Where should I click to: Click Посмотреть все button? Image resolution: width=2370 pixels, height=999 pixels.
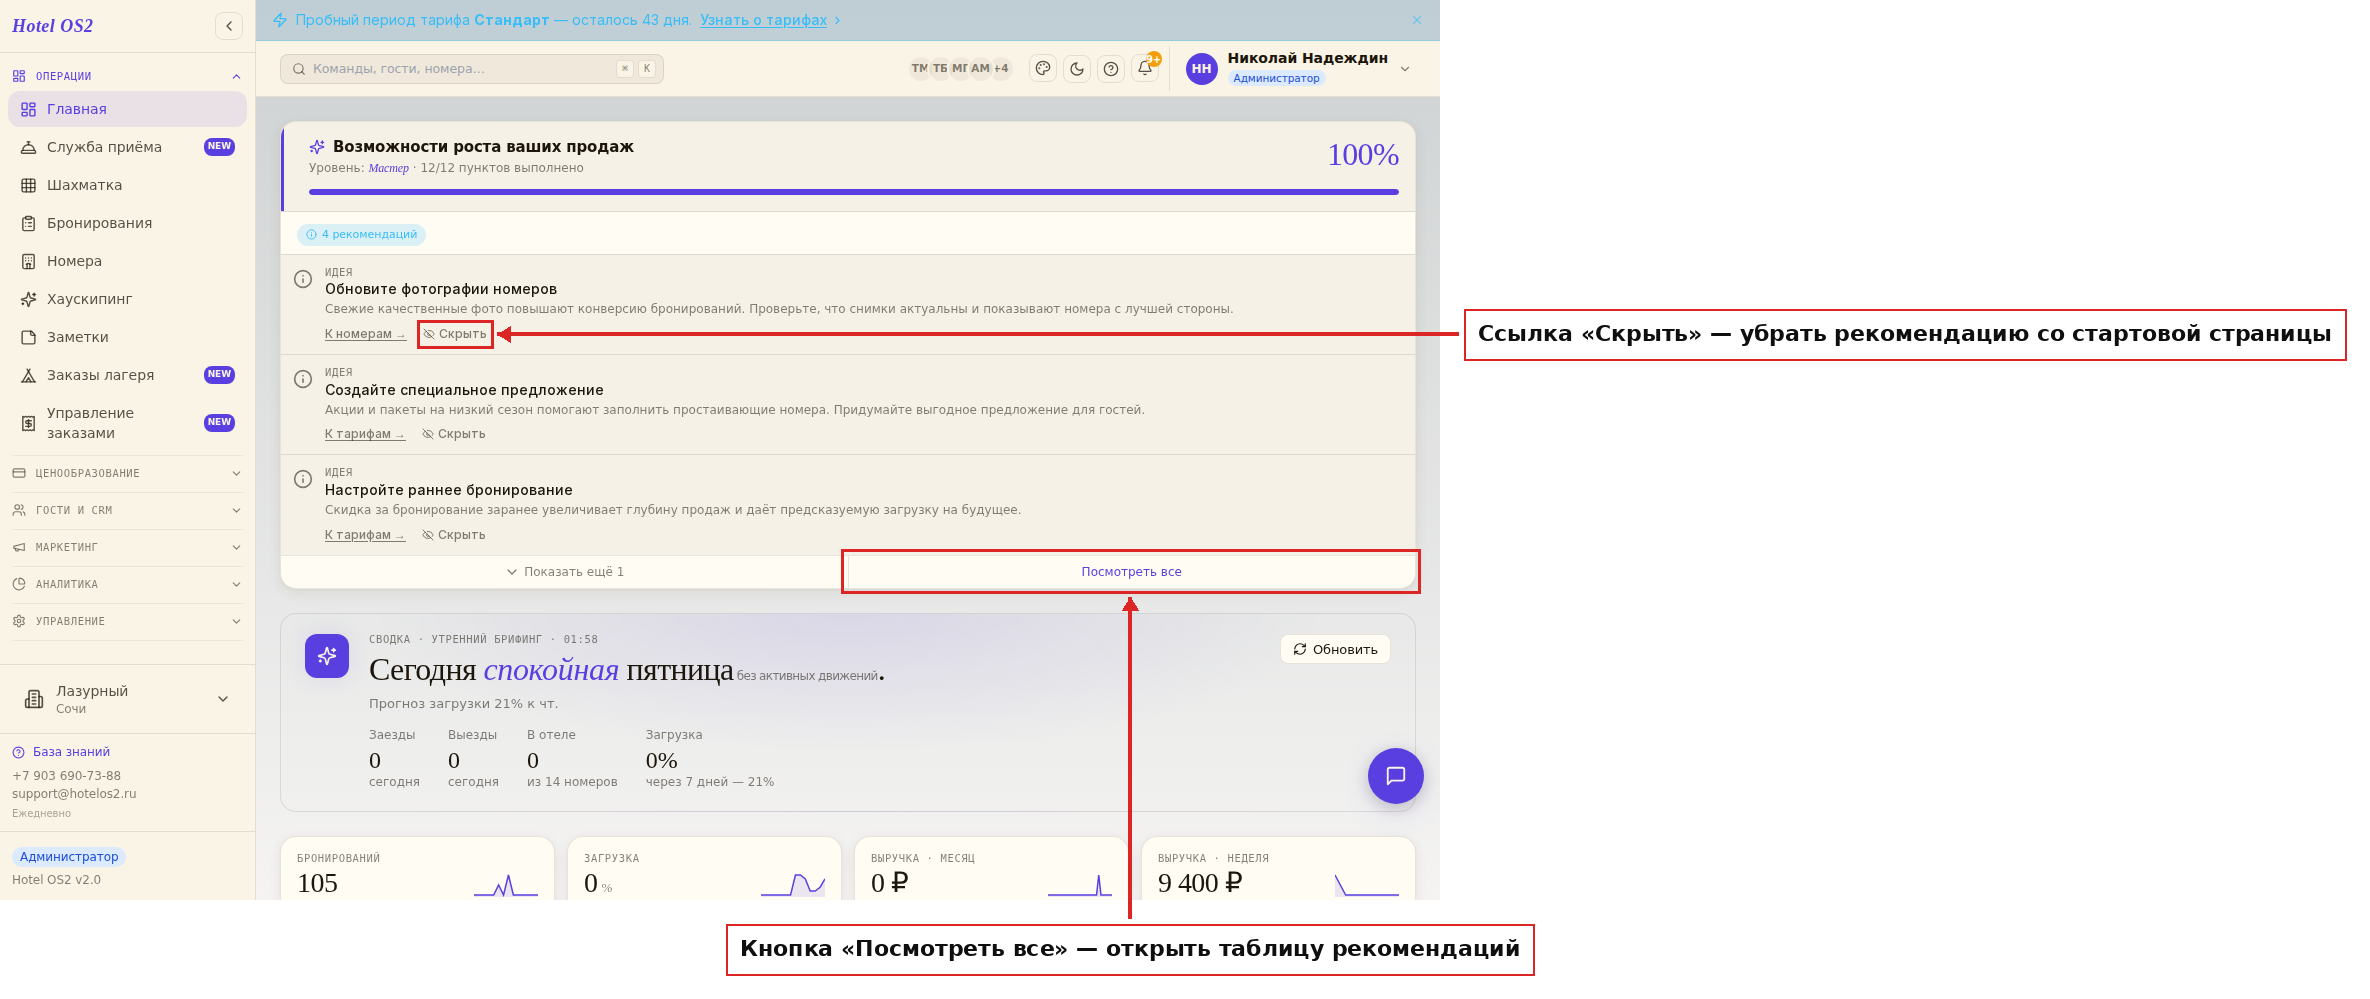[x=1131, y=572]
